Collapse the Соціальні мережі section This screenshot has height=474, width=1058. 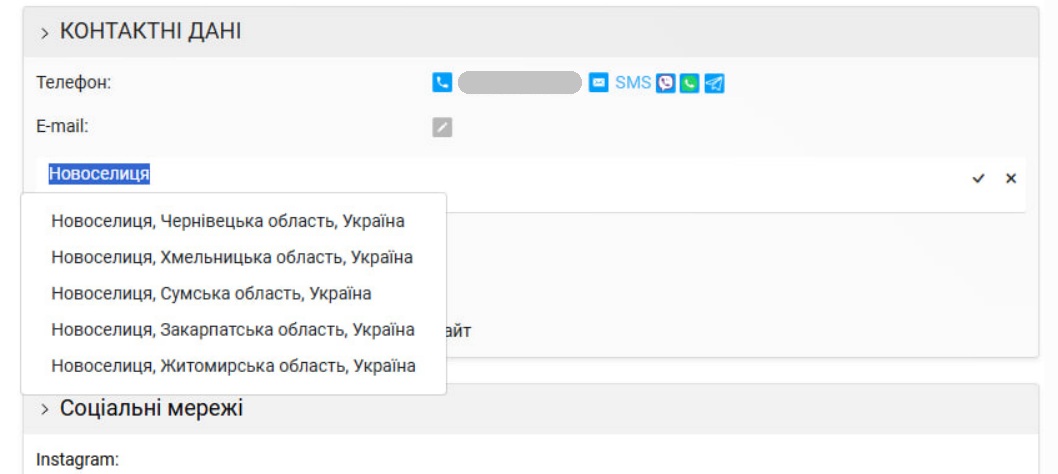click(x=45, y=409)
